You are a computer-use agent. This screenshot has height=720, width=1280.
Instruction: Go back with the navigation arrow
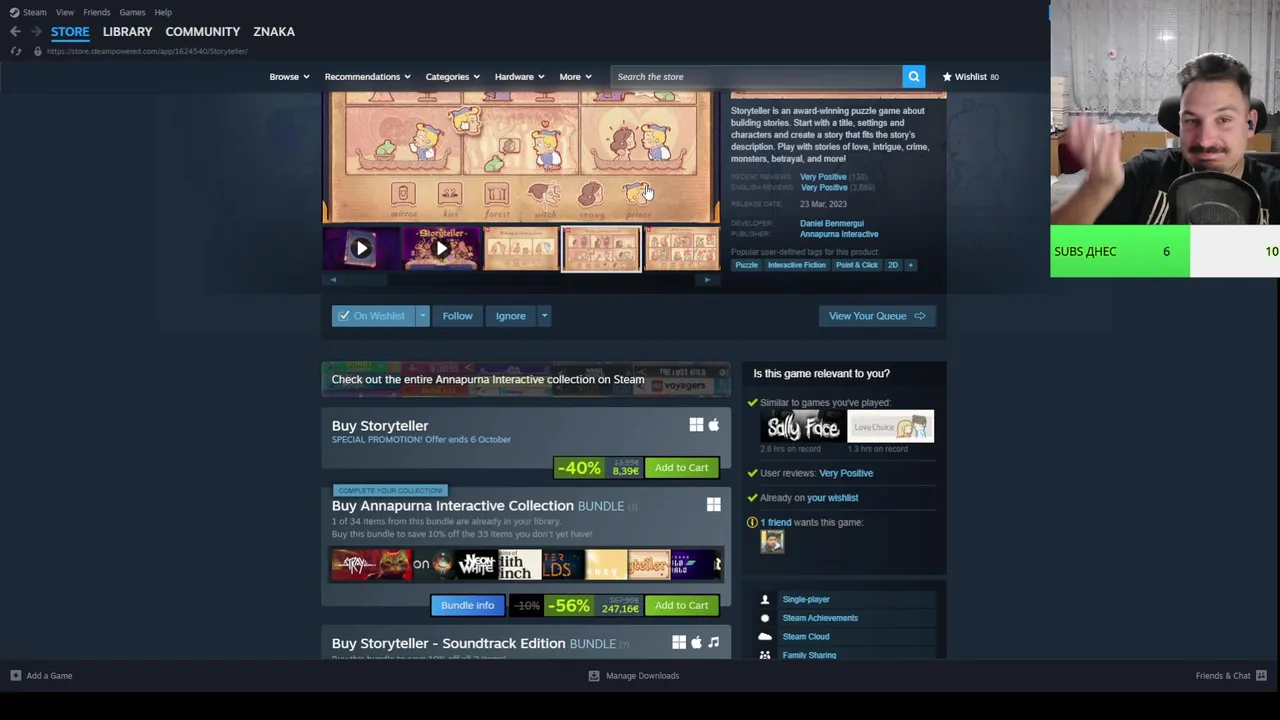click(x=15, y=31)
